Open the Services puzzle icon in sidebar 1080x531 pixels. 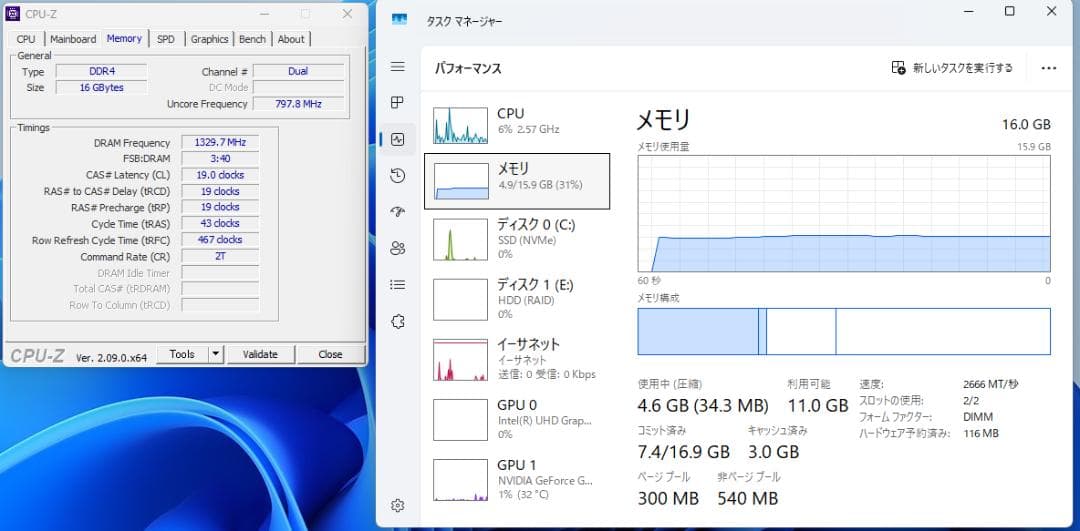[397, 322]
